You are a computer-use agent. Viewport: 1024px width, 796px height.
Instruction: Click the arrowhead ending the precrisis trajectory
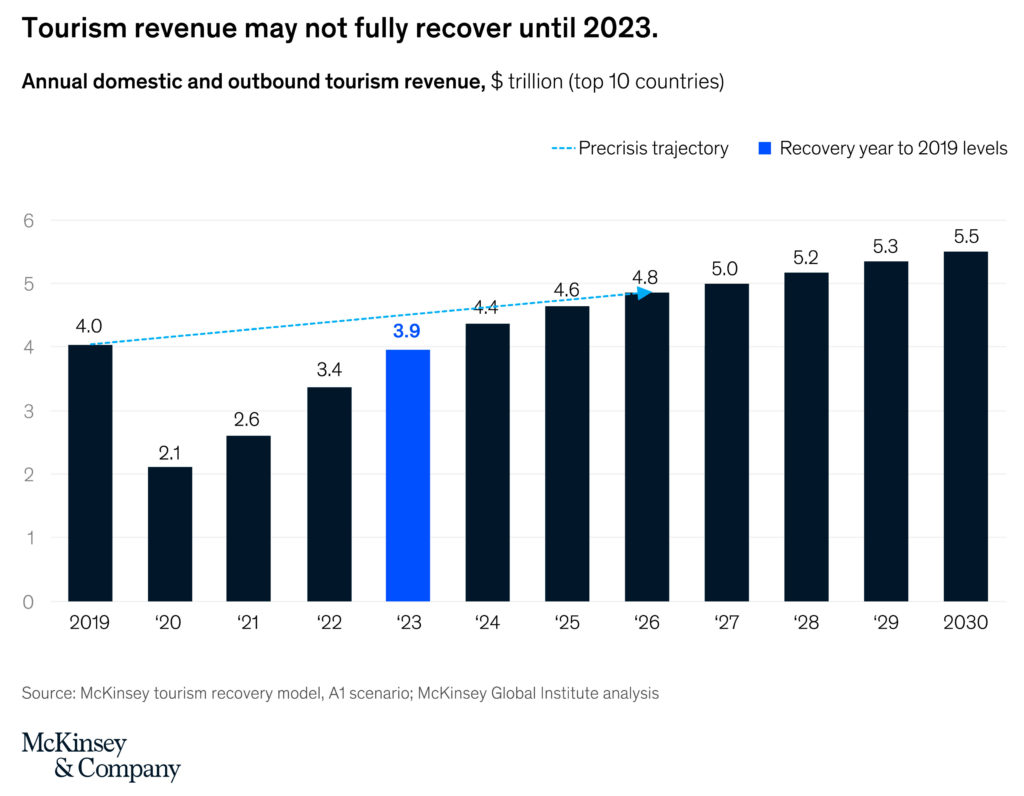pos(645,293)
